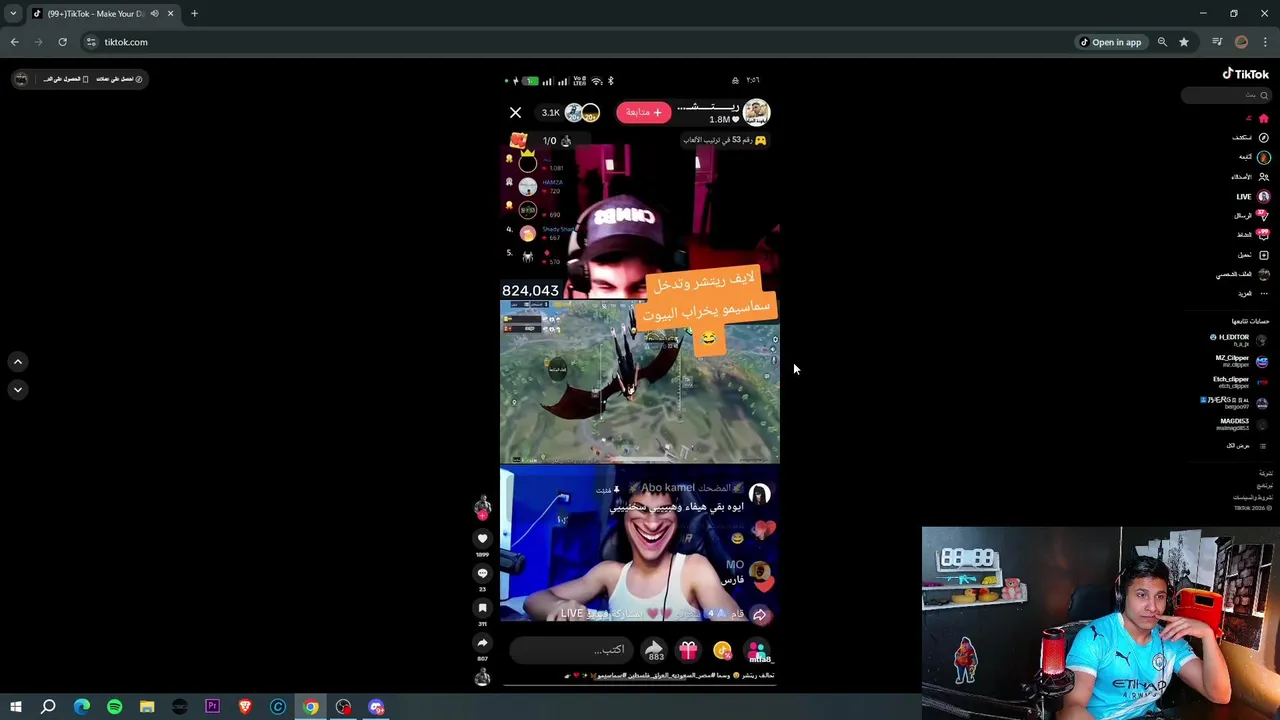Click the get coins pill at top left
Image resolution: width=1280 pixels, height=720 pixels.
point(119,79)
